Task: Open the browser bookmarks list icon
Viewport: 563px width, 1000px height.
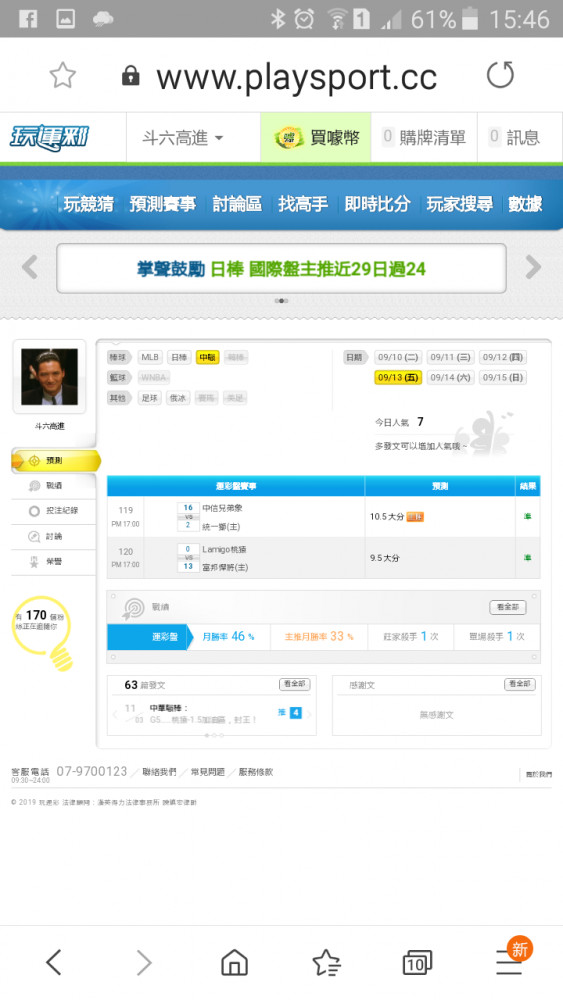Action: [326, 963]
